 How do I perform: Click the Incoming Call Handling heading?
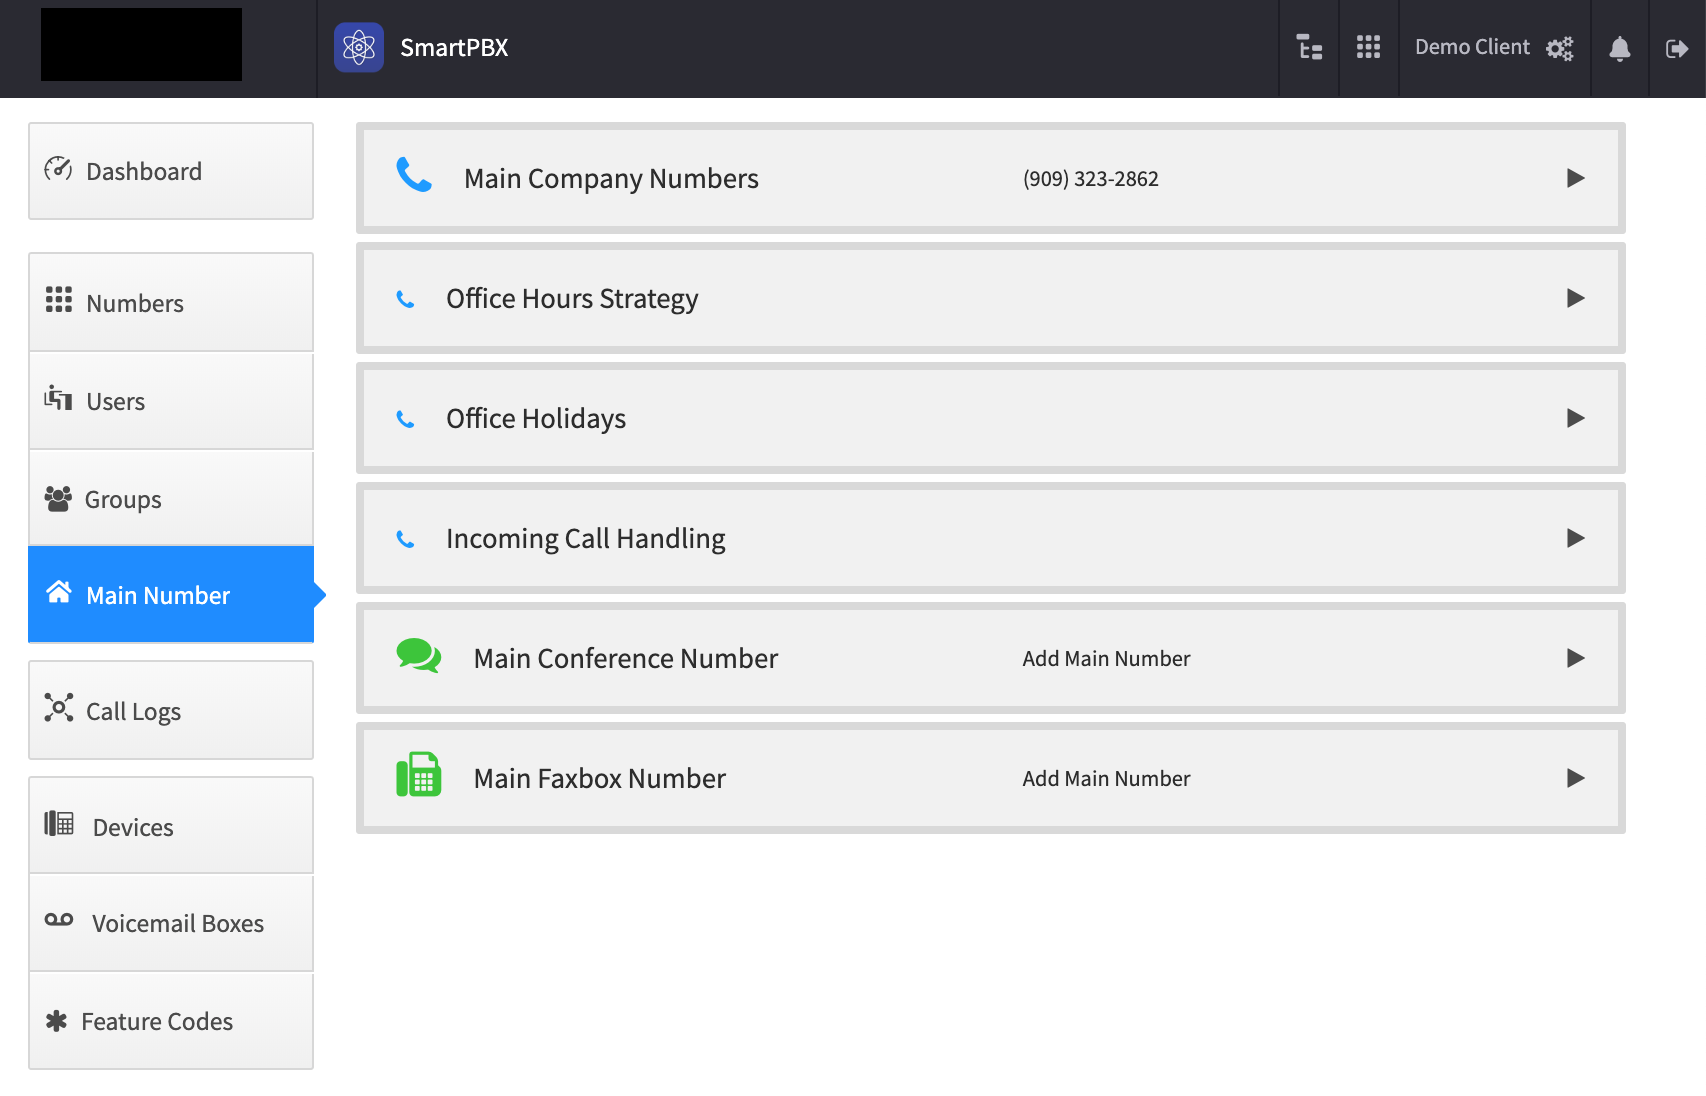point(586,539)
